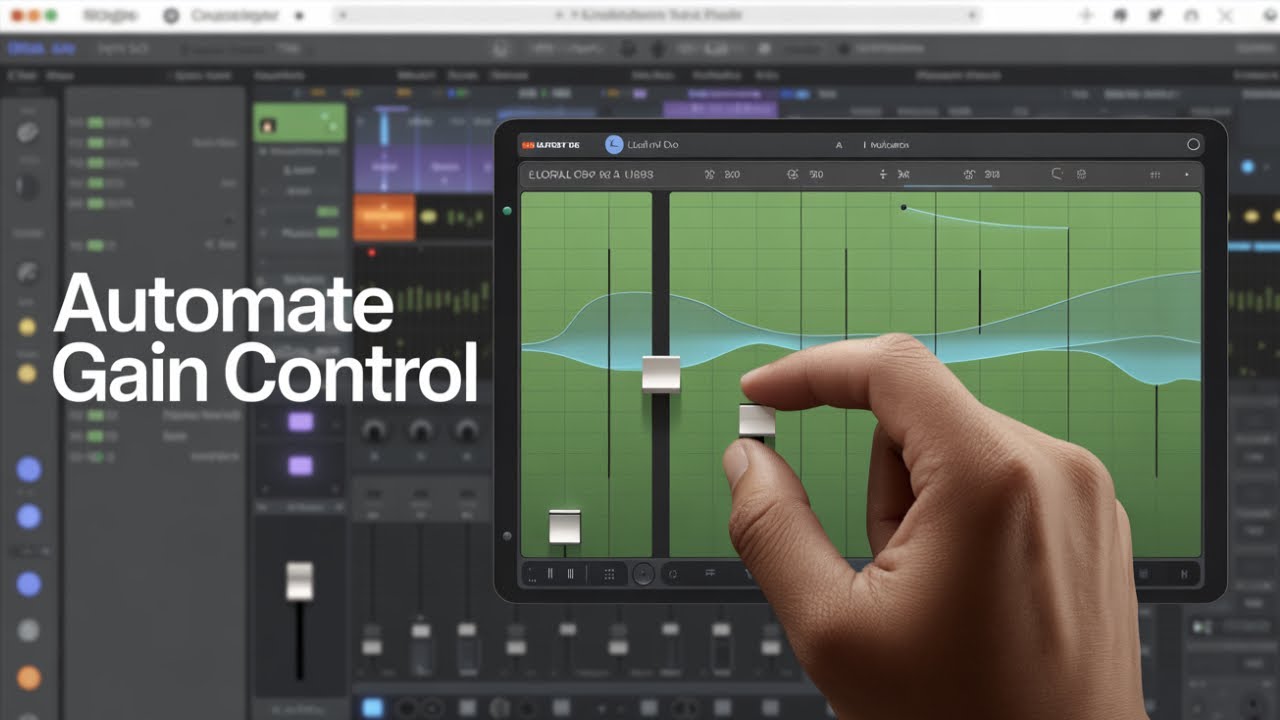
Task: Tap the round dark button in tablet bottom bar
Action: click(x=643, y=574)
